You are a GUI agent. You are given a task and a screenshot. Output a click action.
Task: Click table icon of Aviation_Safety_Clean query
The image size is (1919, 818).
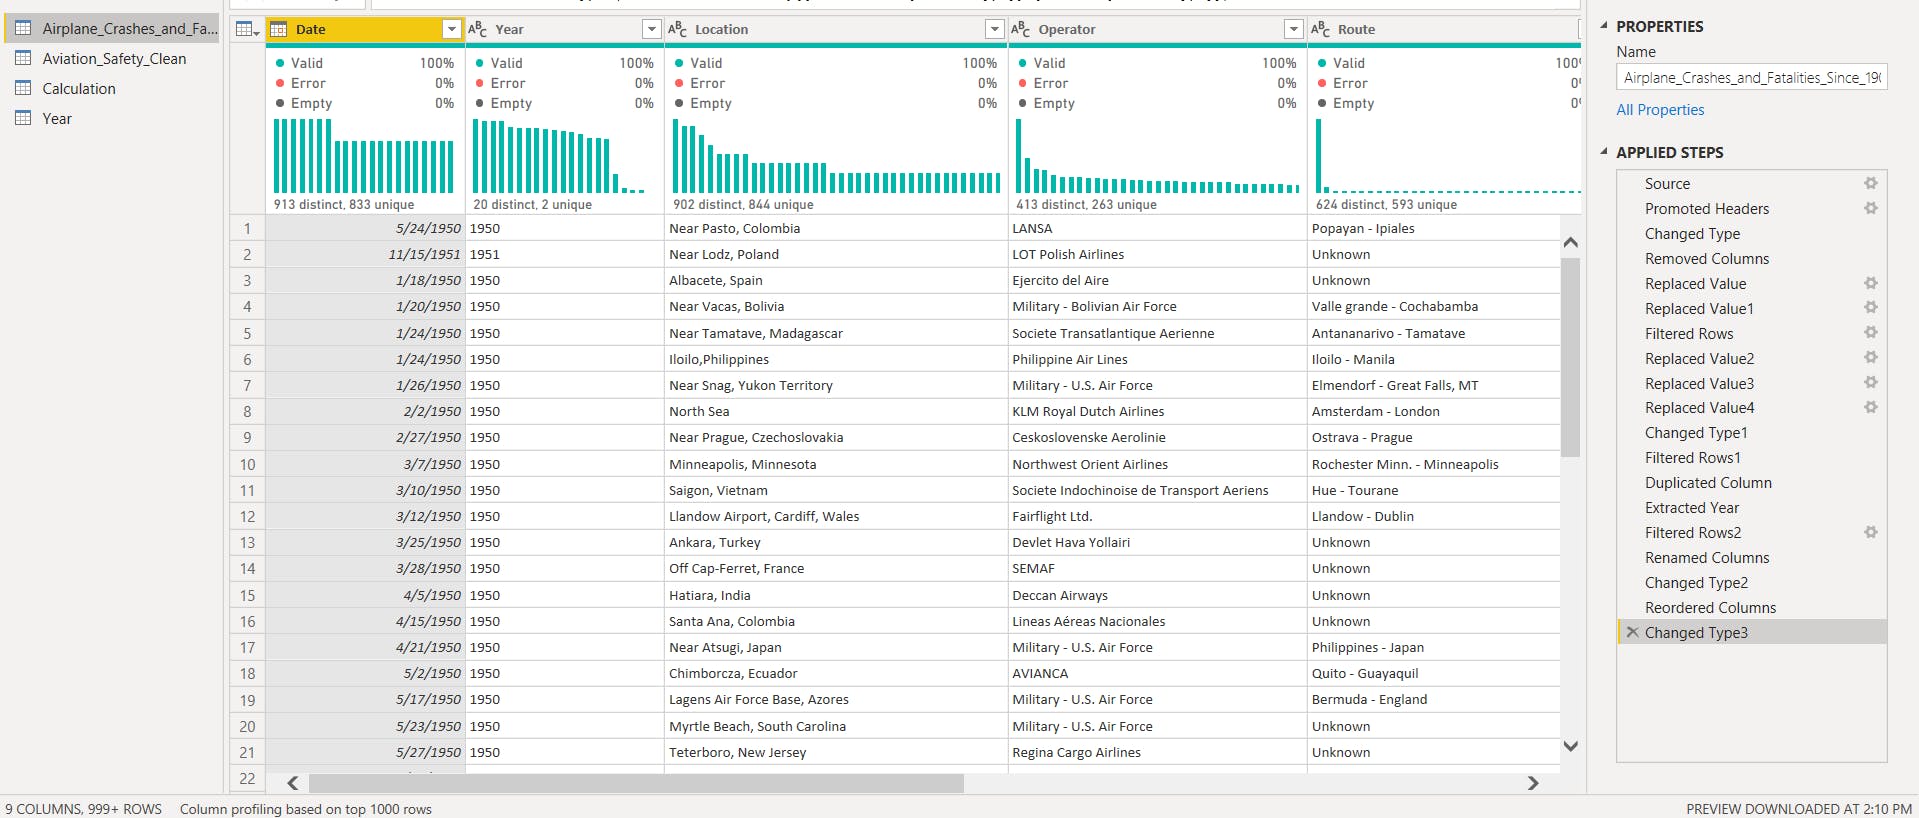(x=23, y=58)
